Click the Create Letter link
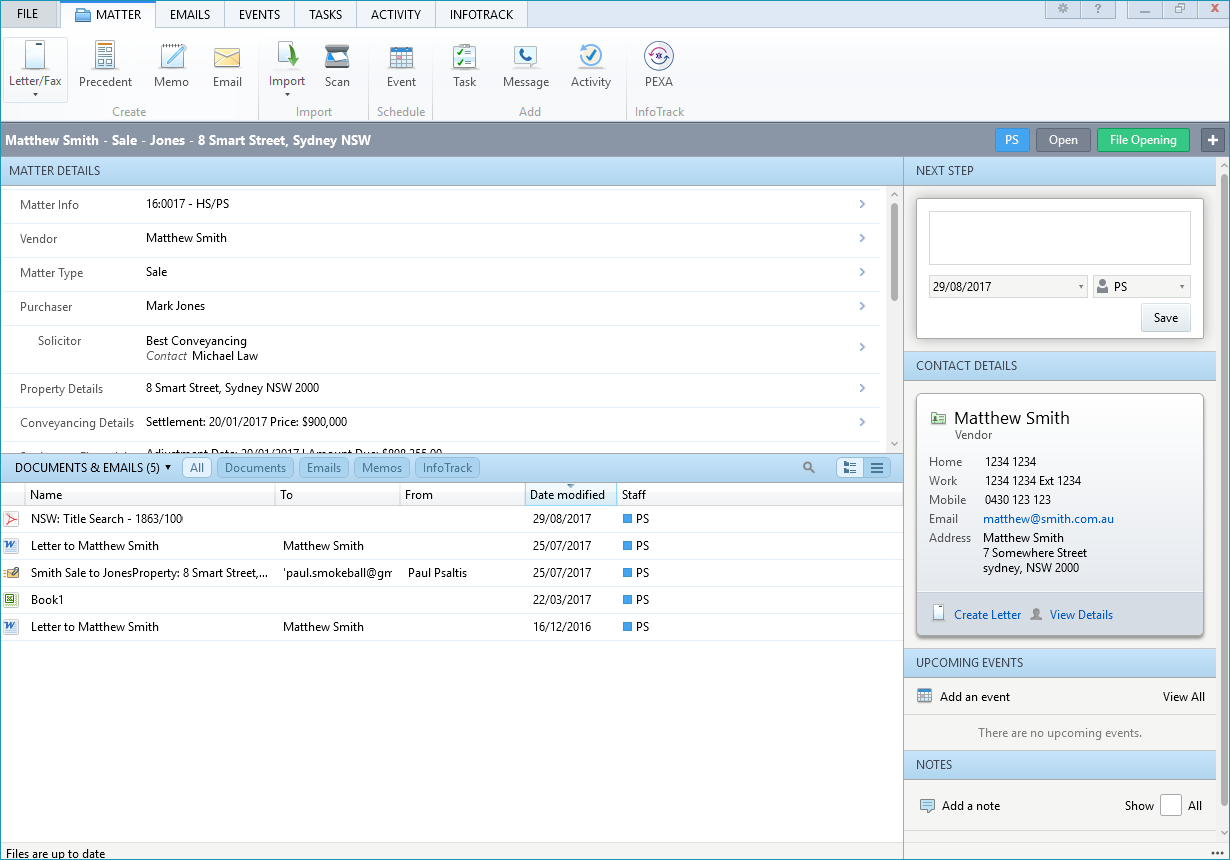Image resolution: width=1230 pixels, height=860 pixels. tap(988, 615)
